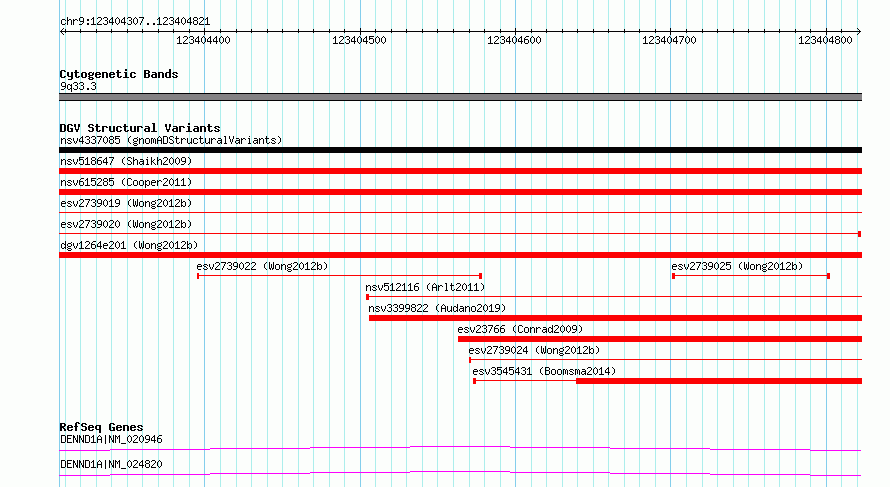Open variant esv2739020 (Wong2012b) label

click(x=126, y=224)
